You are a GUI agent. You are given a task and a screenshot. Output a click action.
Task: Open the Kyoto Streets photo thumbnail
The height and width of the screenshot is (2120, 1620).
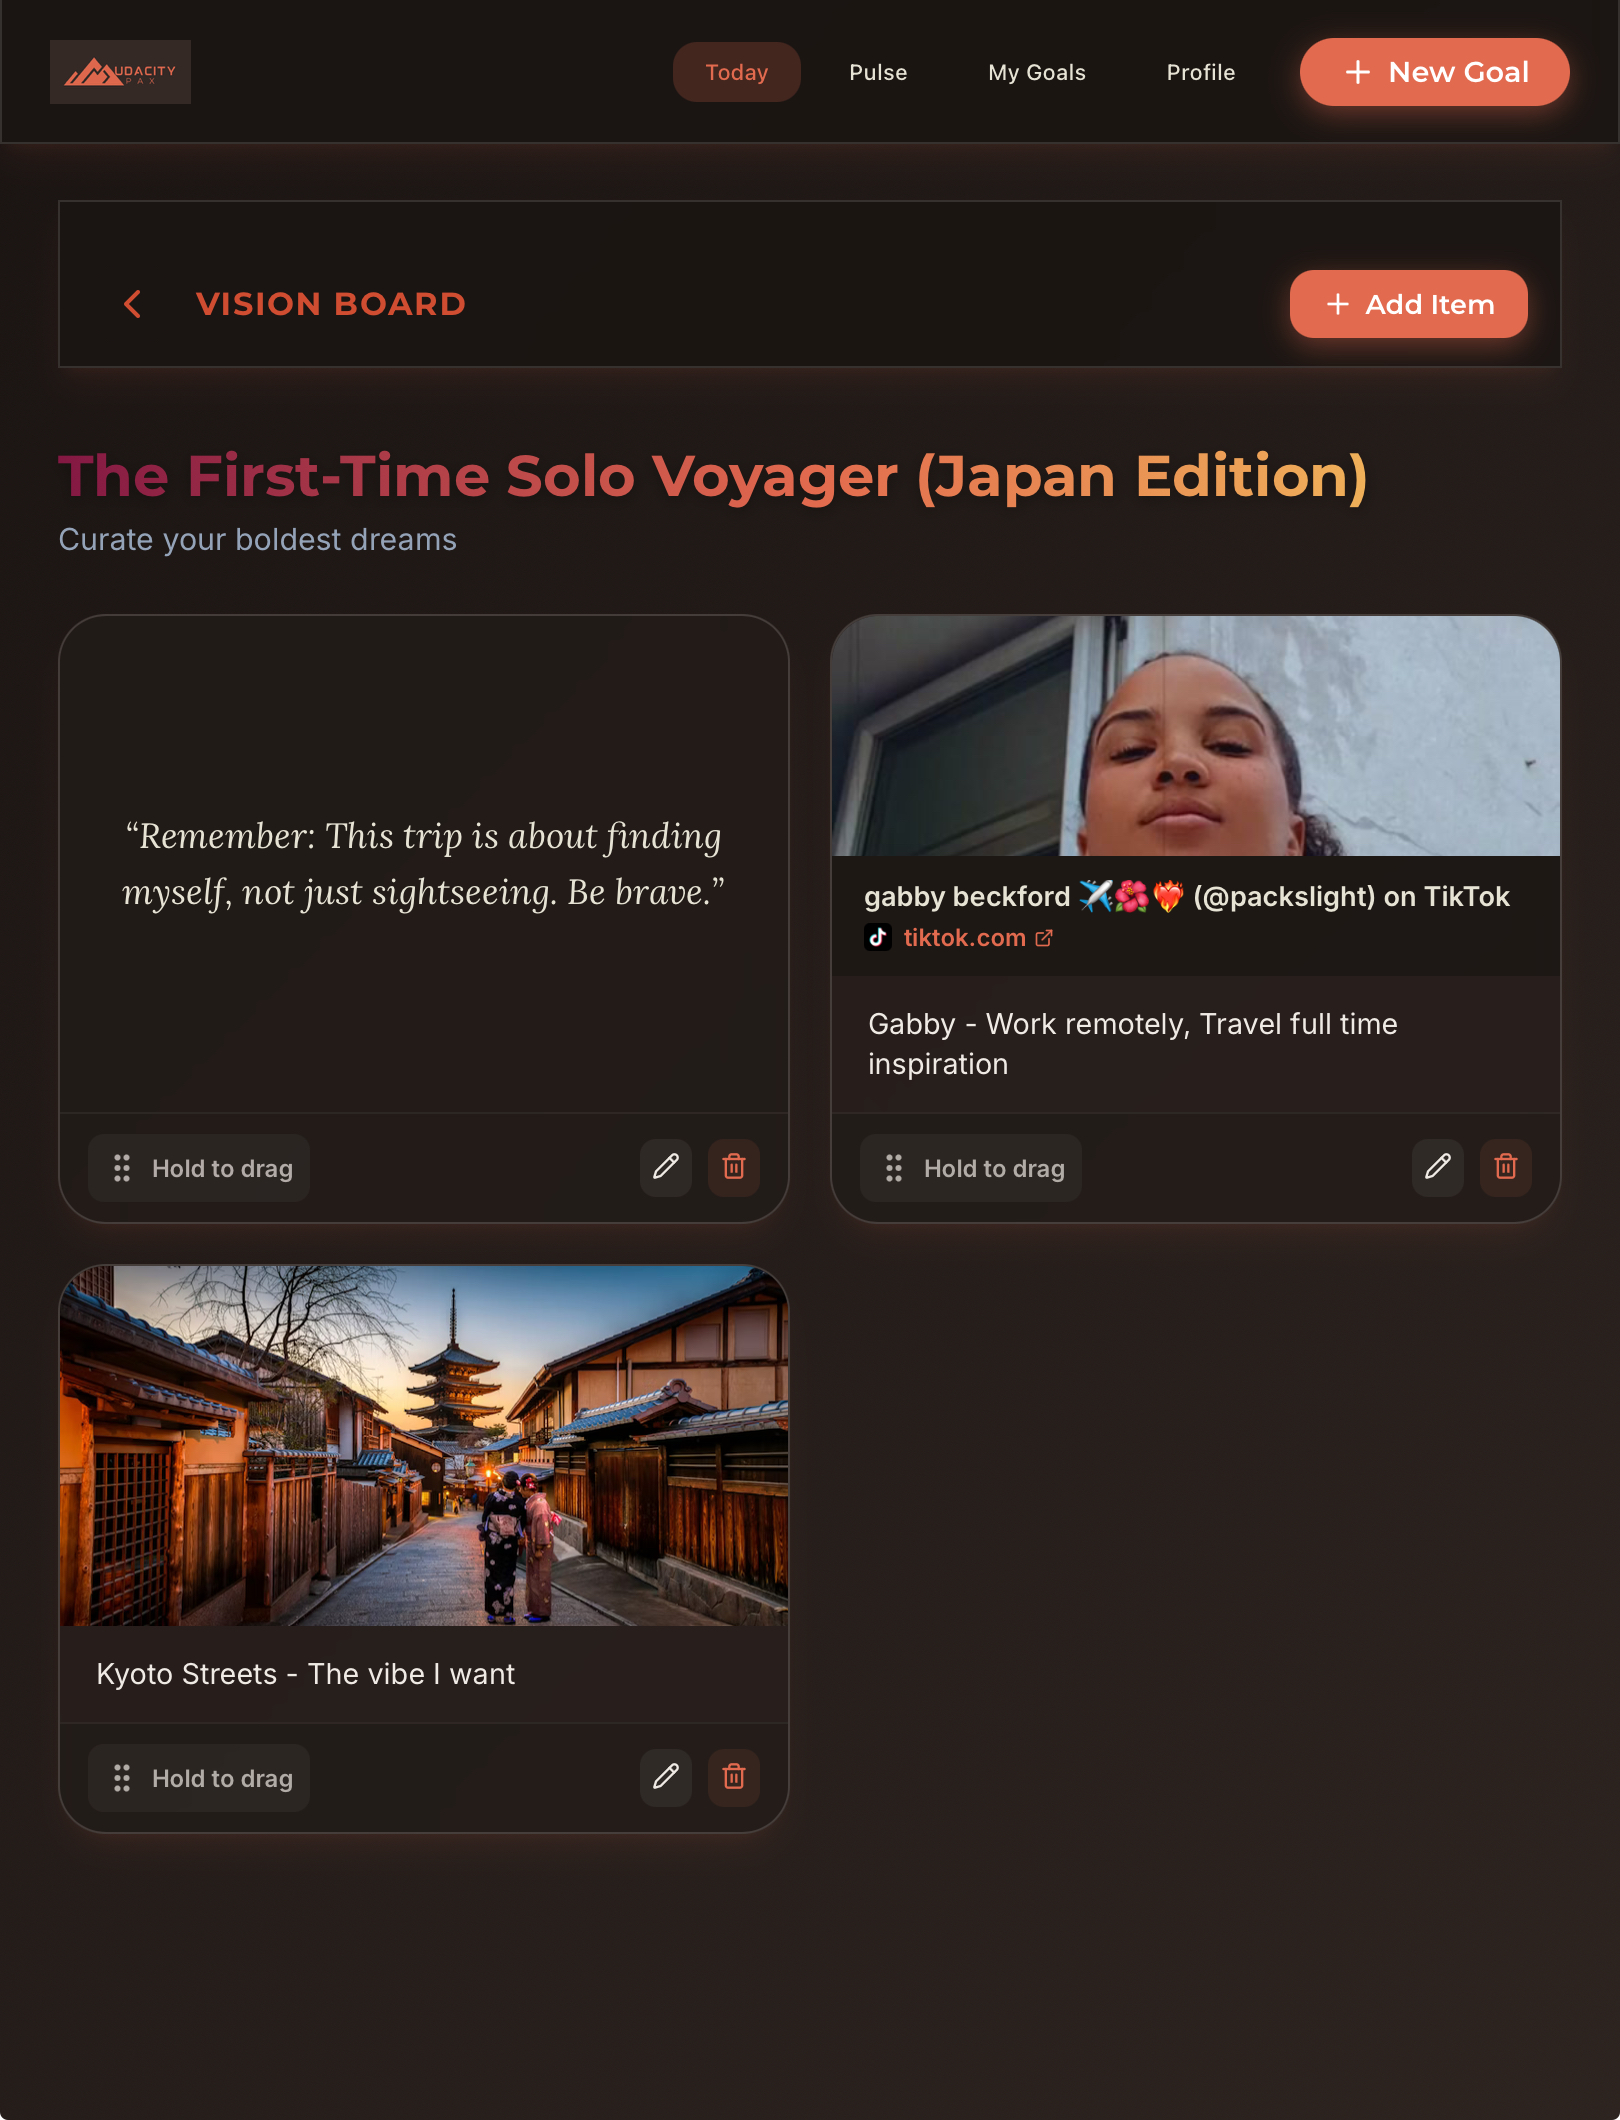pos(424,1446)
